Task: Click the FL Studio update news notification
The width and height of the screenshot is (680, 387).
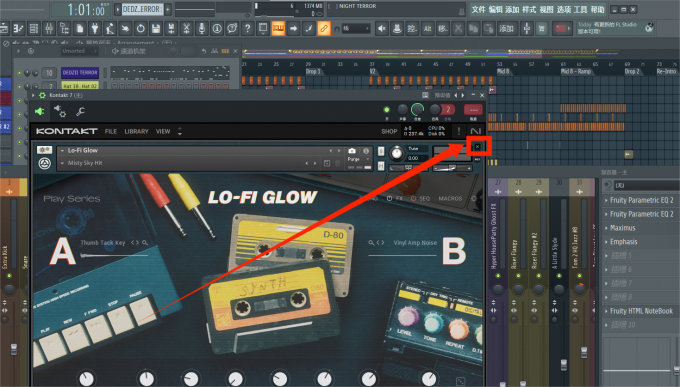Action: [x=615, y=28]
